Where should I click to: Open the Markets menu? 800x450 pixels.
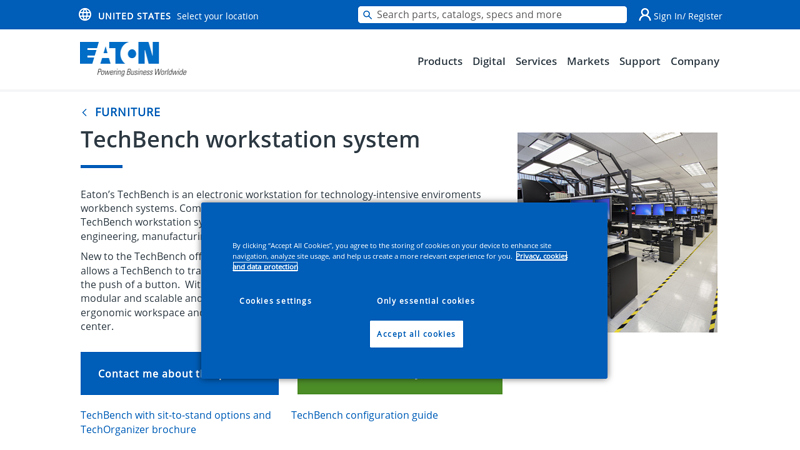(x=588, y=61)
